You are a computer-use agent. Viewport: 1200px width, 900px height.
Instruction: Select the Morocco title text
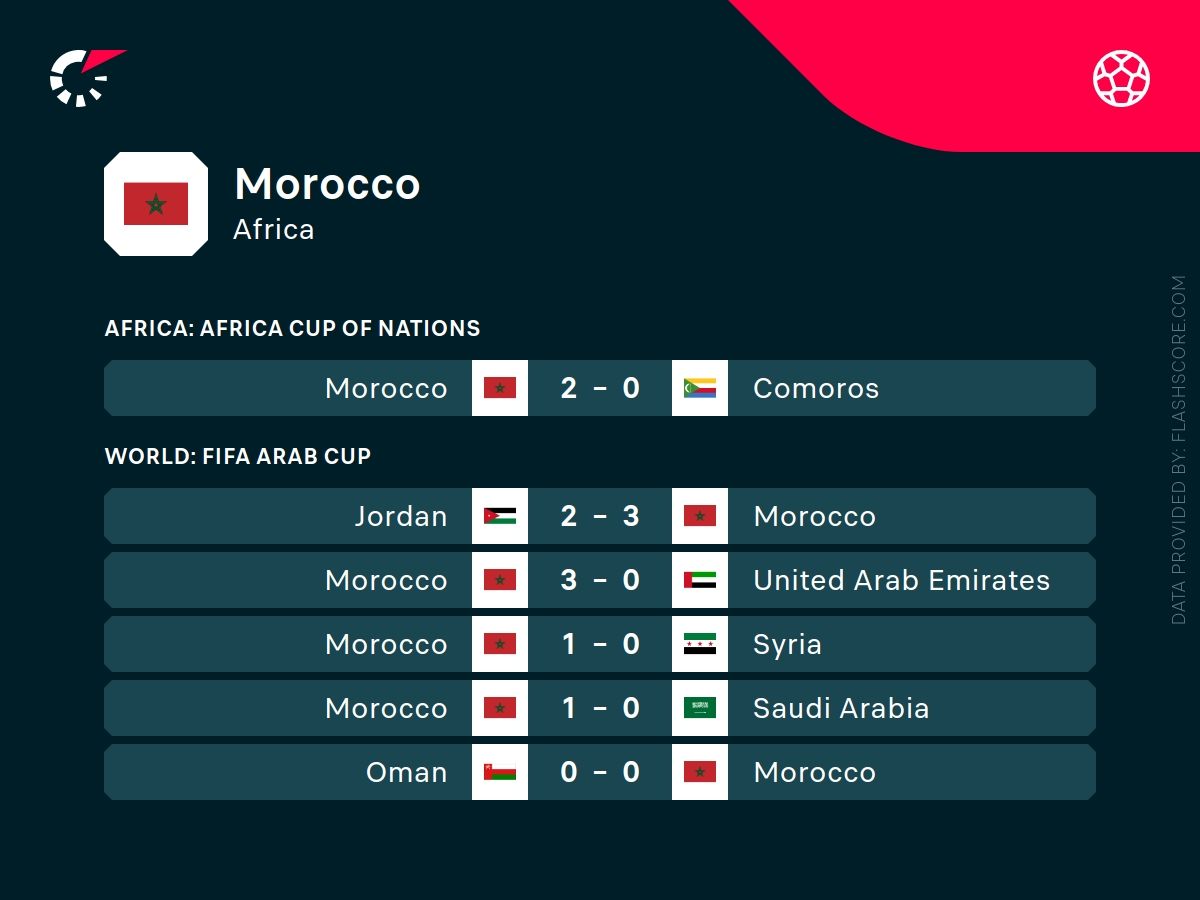coord(327,184)
